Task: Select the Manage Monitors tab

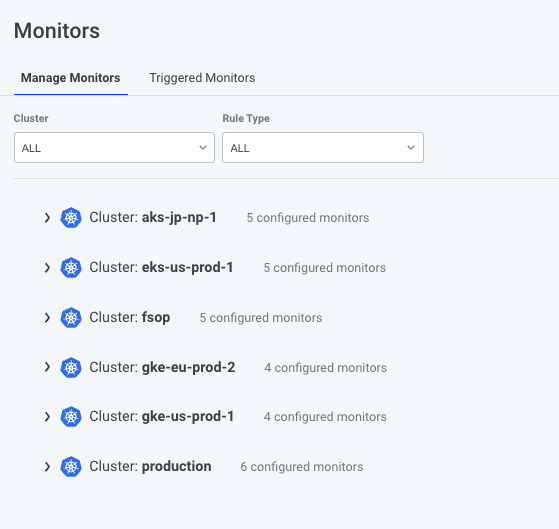Action: pyautogui.click(x=71, y=78)
